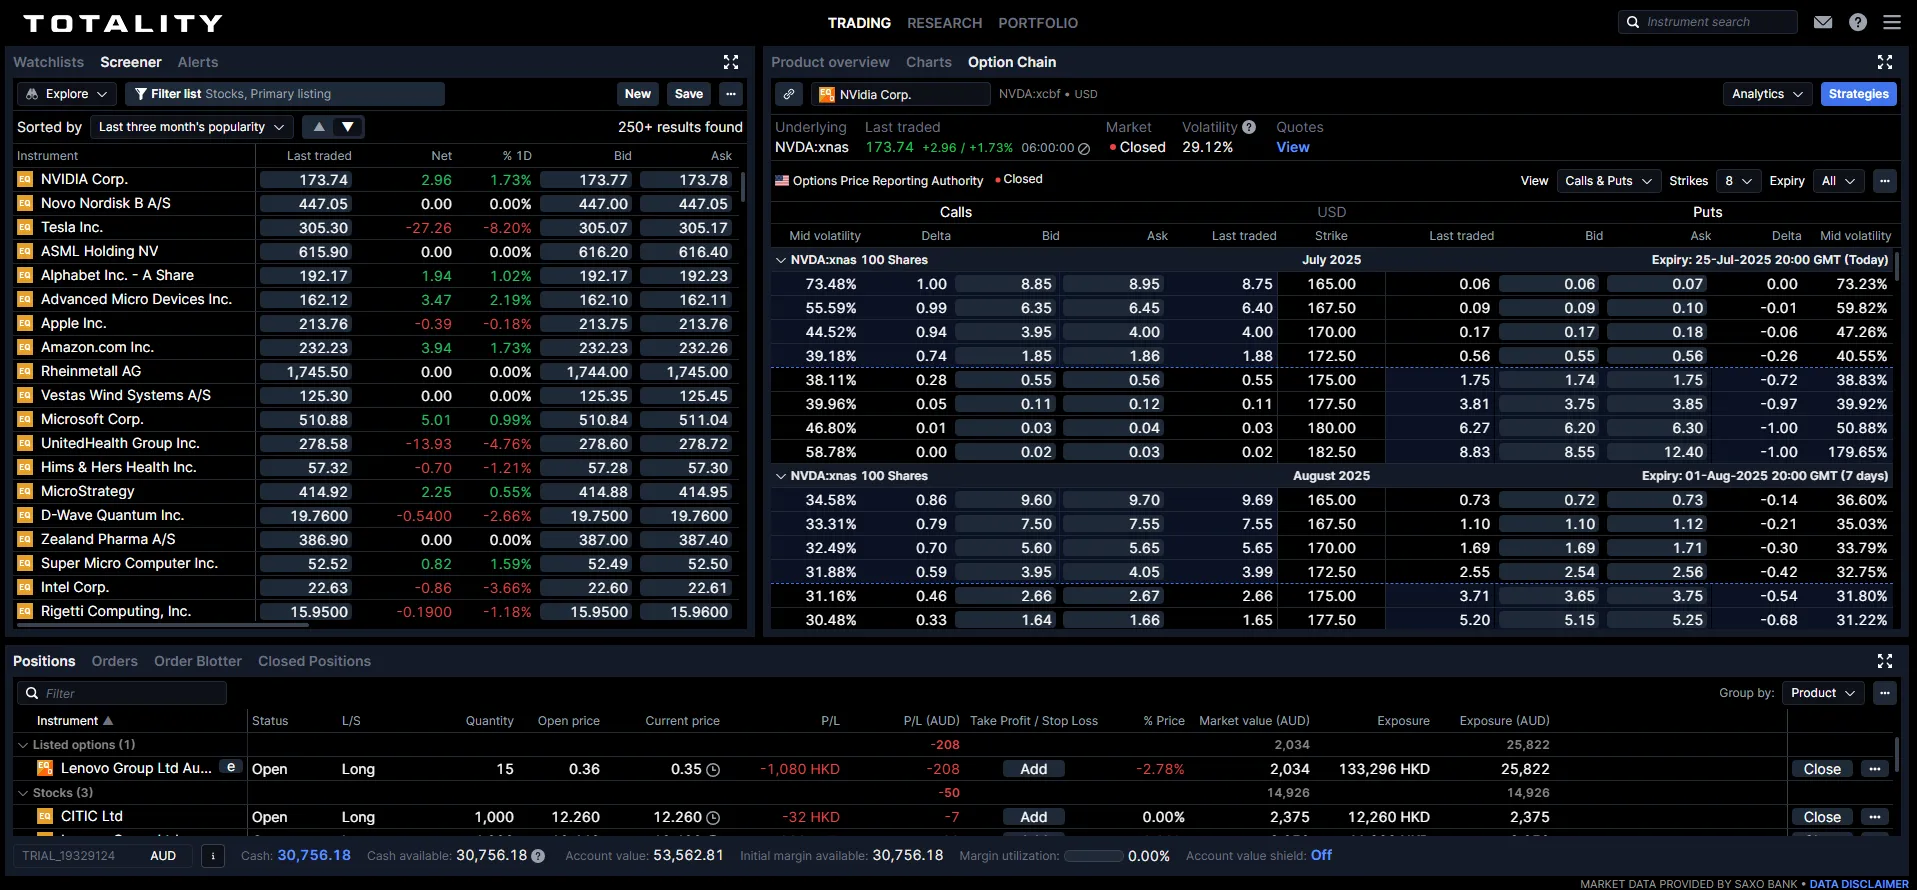This screenshot has height=890, width=1917.
Task: Open the Alerts tab
Action: point(198,62)
